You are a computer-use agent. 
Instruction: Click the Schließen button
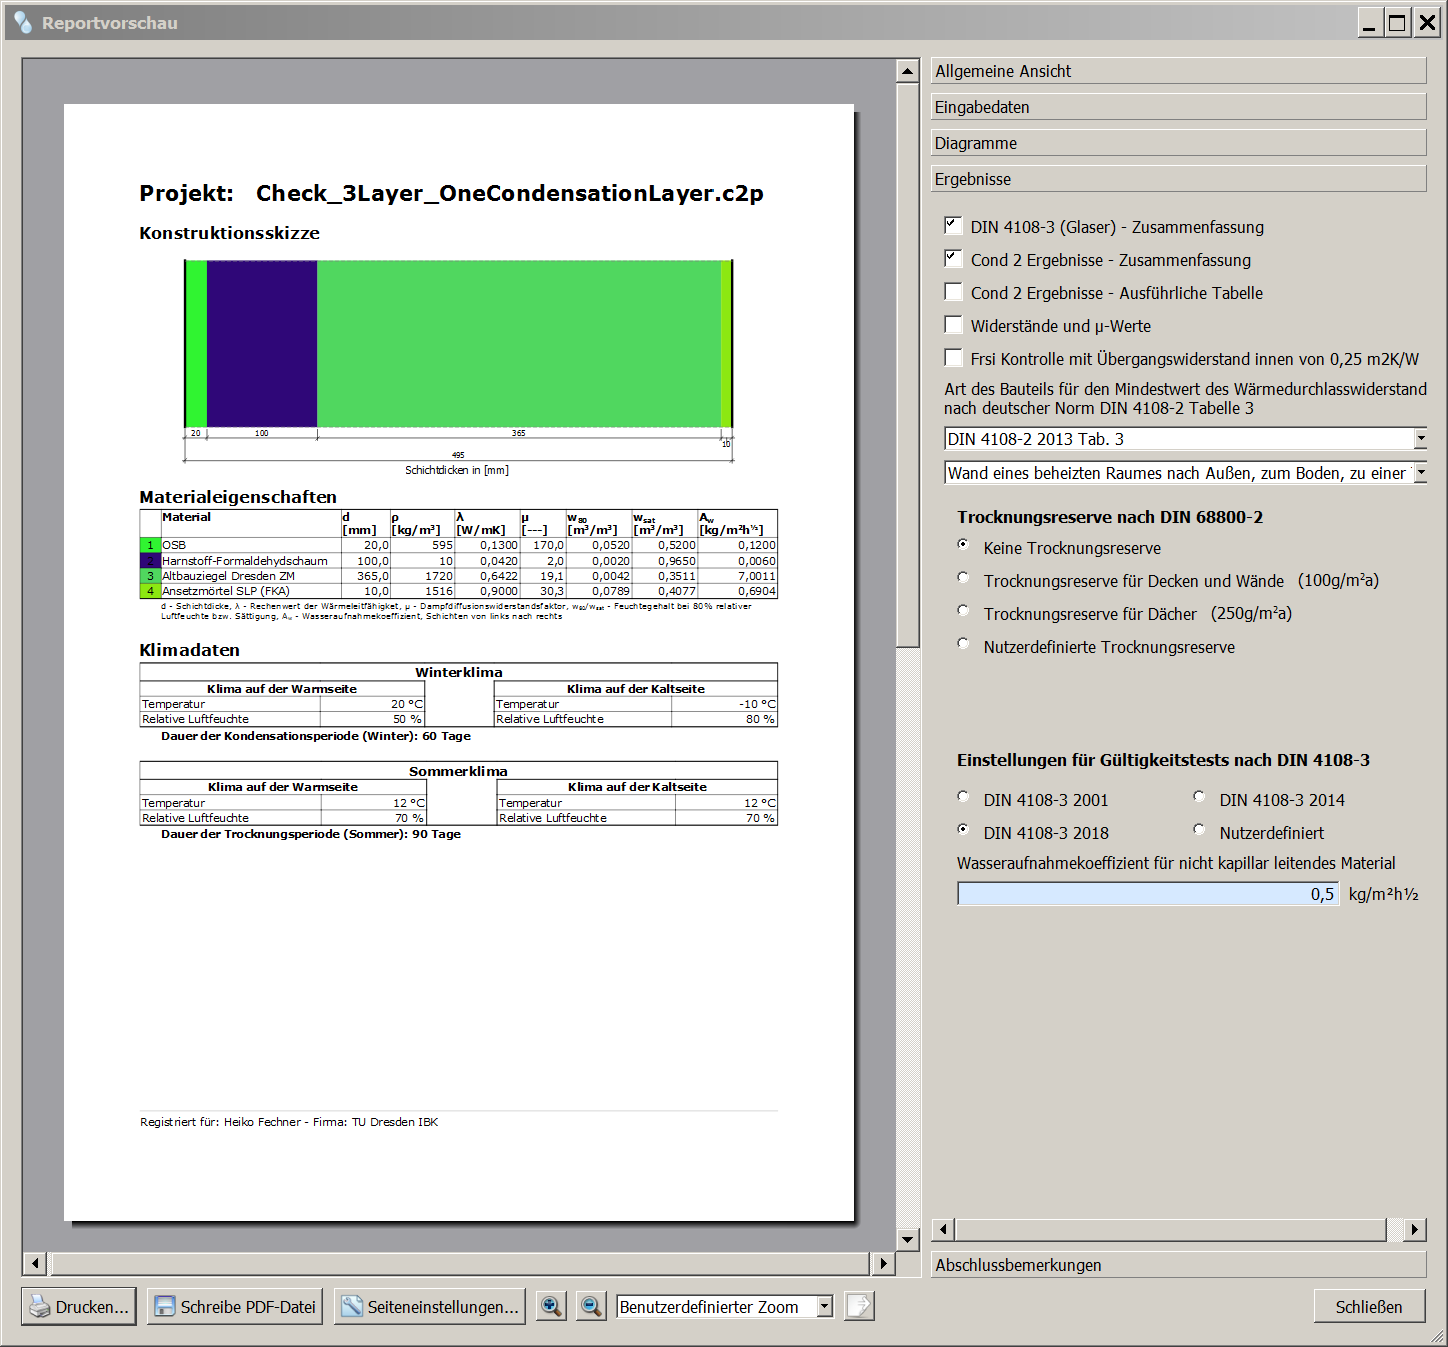click(x=1369, y=1307)
